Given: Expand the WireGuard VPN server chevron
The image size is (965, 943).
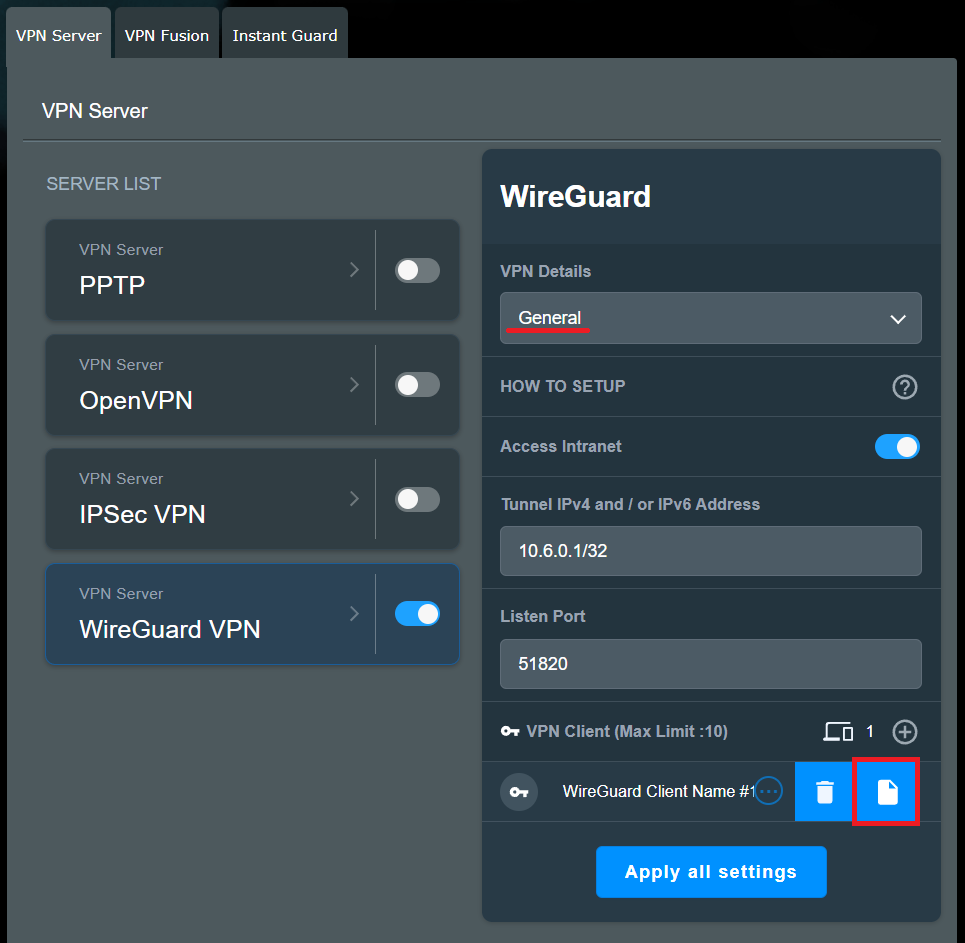Looking at the screenshot, I should 354,613.
